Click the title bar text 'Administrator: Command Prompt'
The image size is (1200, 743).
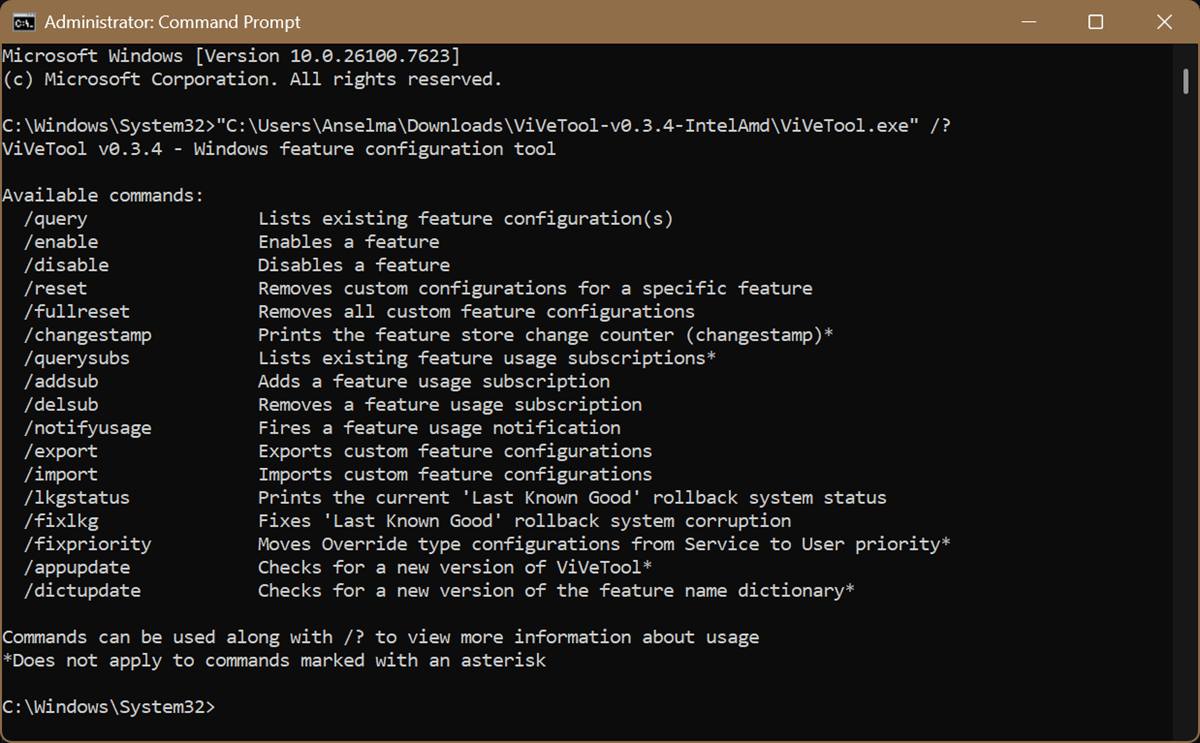(172, 22)
